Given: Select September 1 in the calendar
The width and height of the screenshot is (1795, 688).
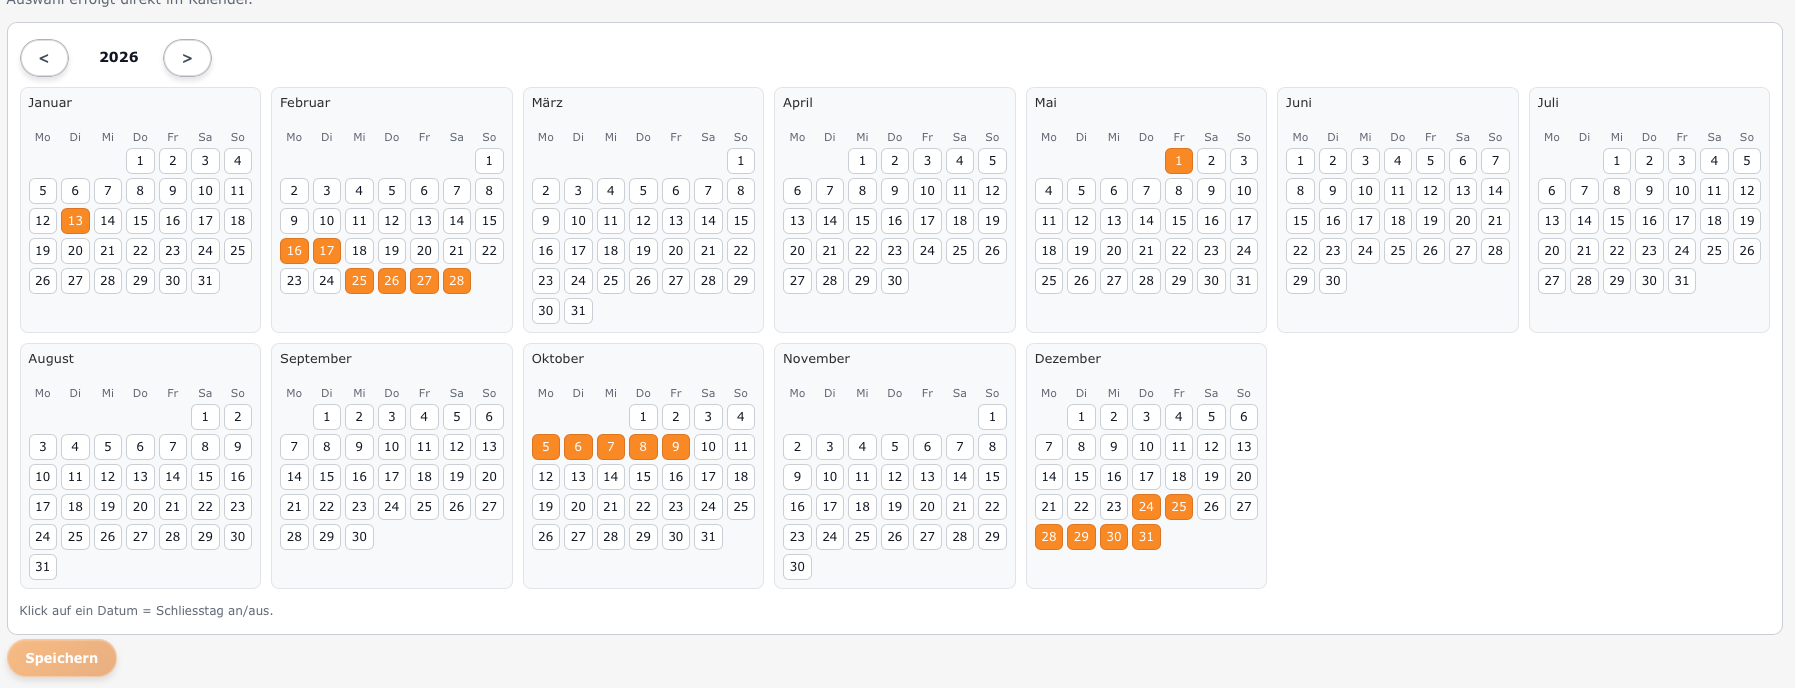Looking at the screenshot, I should tap(327, 417).
